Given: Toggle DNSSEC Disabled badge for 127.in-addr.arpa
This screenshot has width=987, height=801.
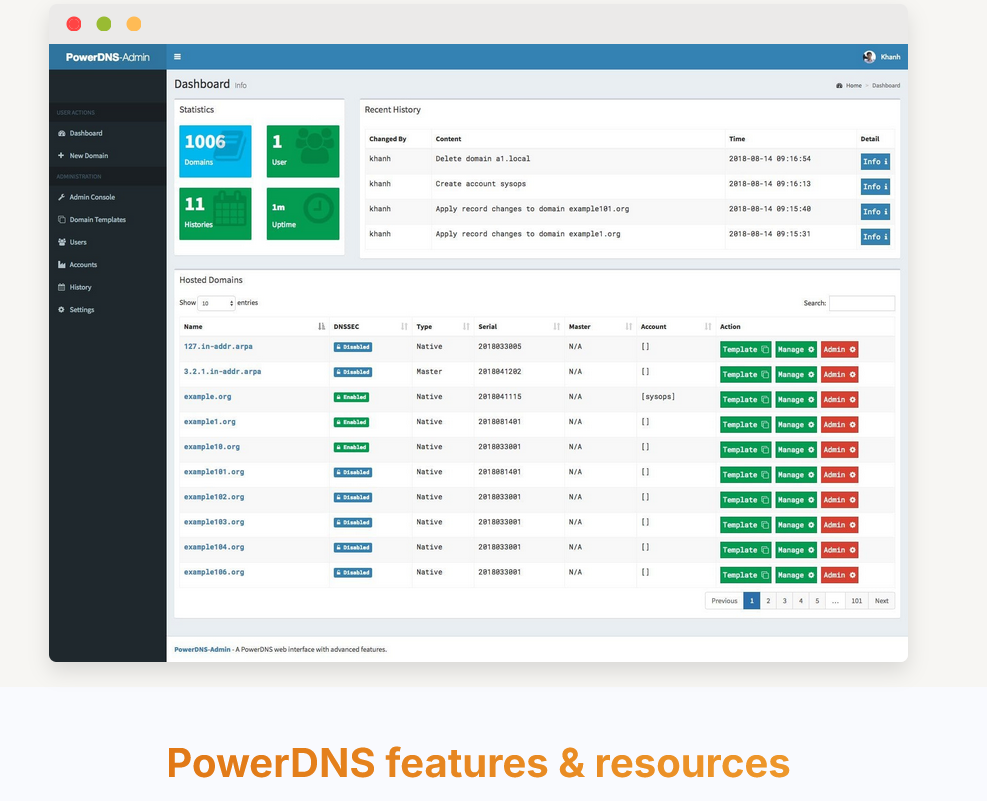Looking at the screenshot, I should click(x=353, y=347).
